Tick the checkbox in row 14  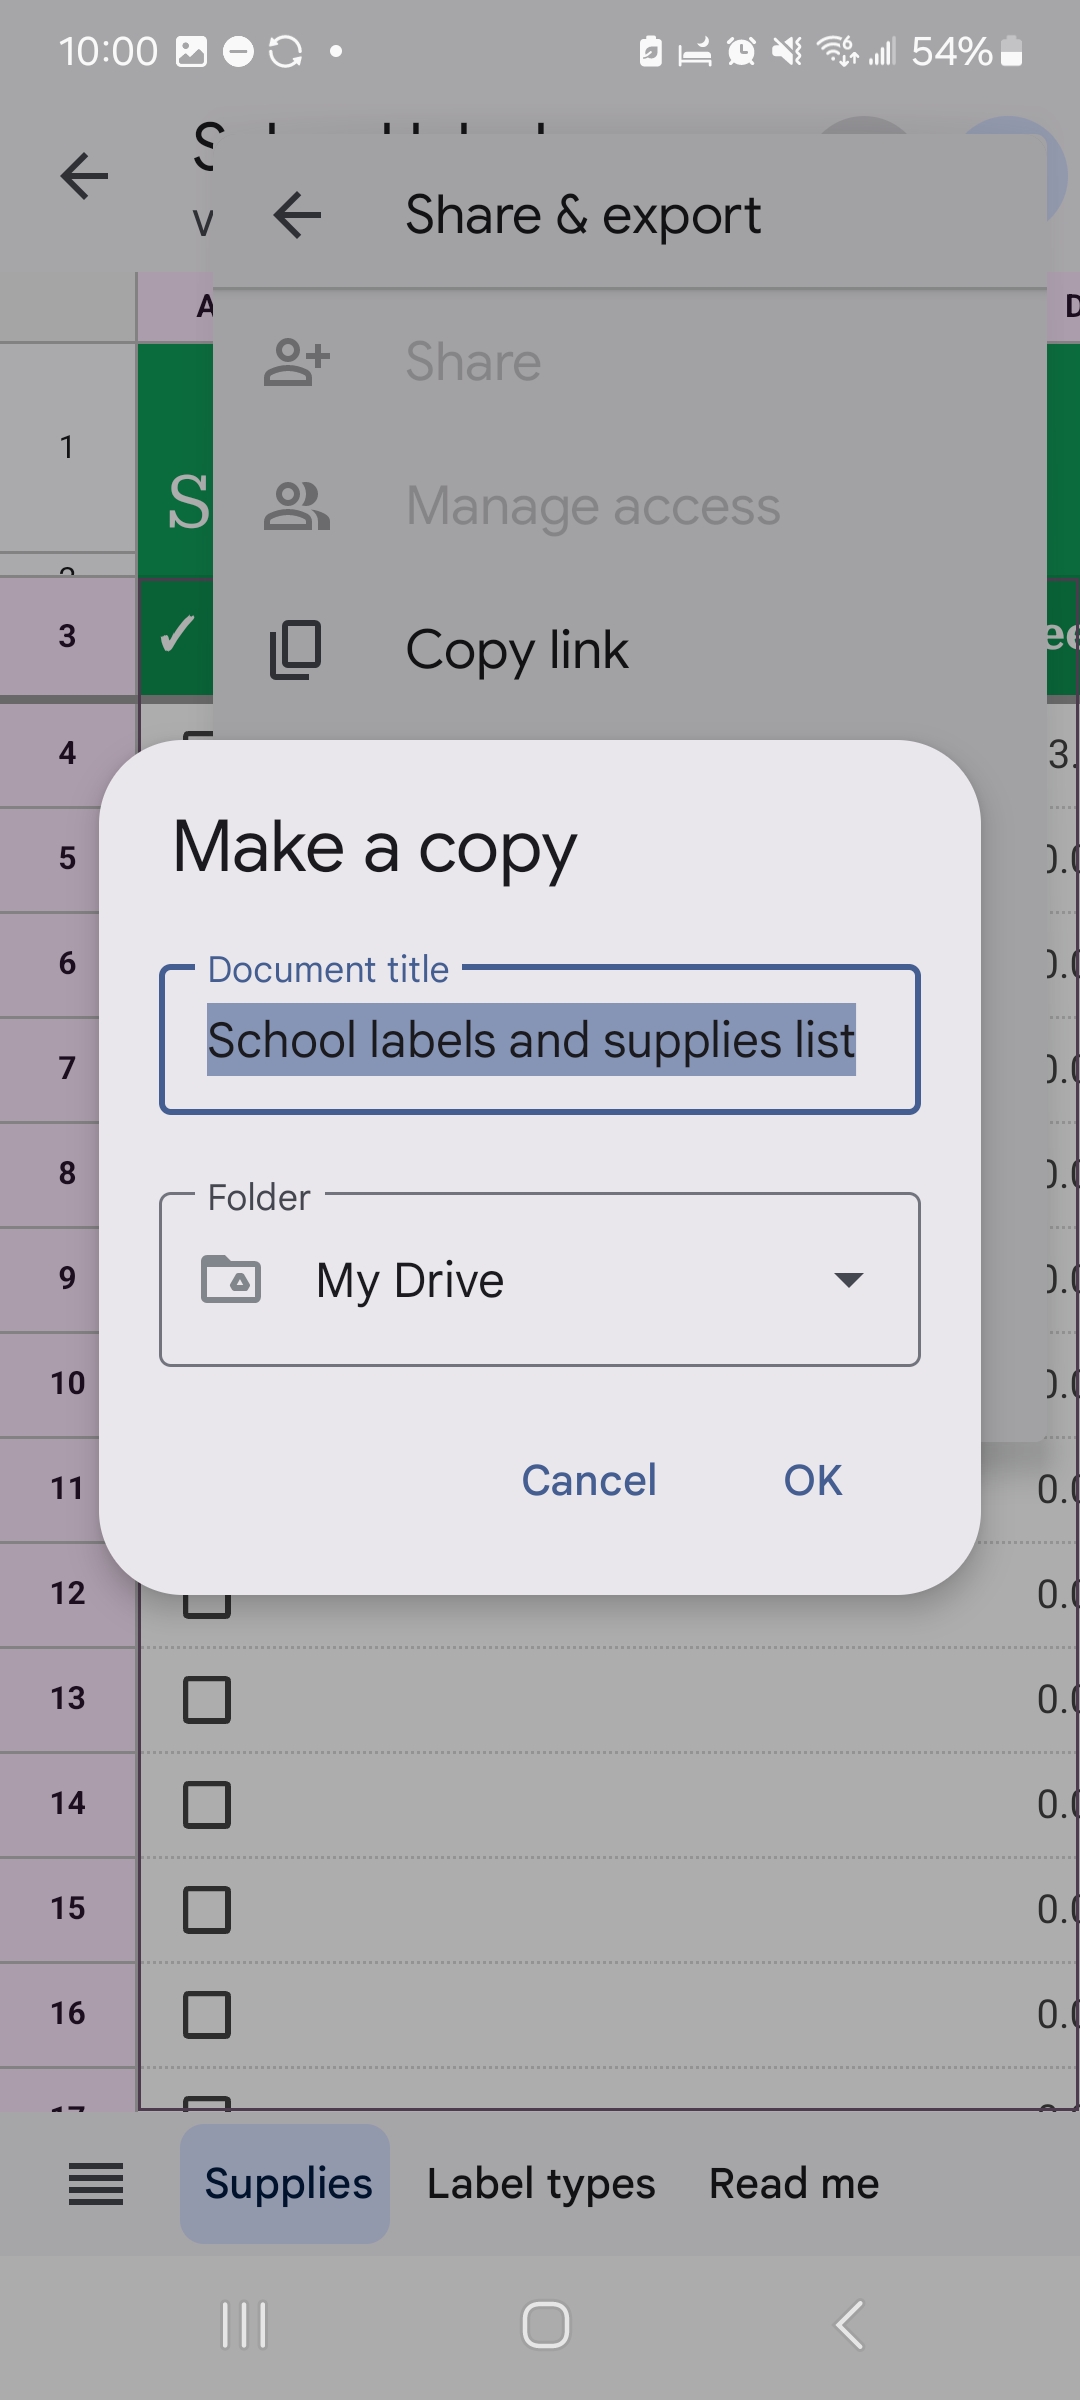tap(207, 1805)
